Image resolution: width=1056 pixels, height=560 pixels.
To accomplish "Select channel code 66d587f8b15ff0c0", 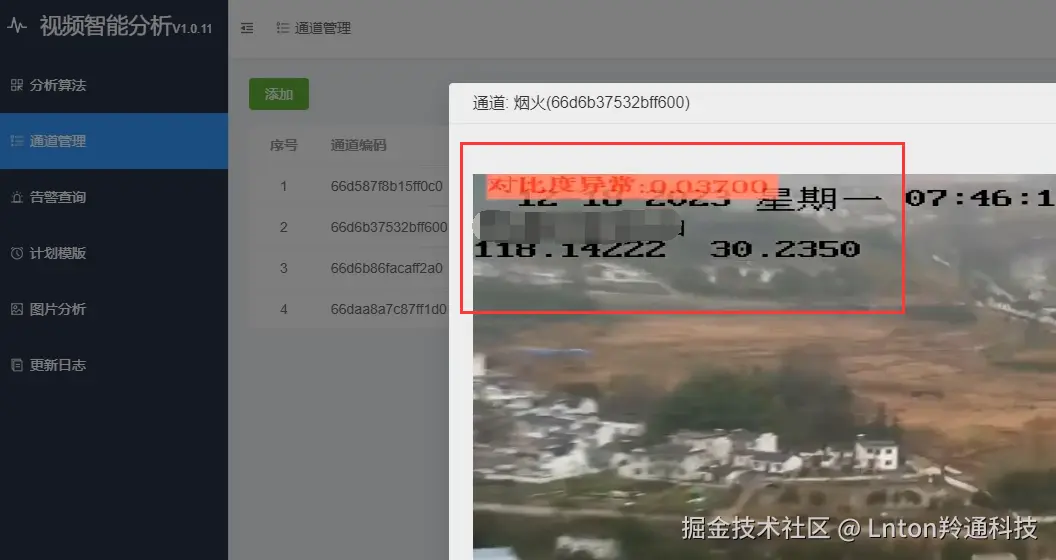I will click(387, 186).
